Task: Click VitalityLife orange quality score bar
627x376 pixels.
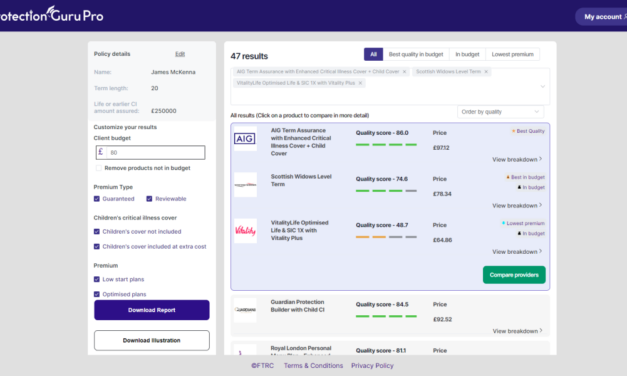Action: 386,237
